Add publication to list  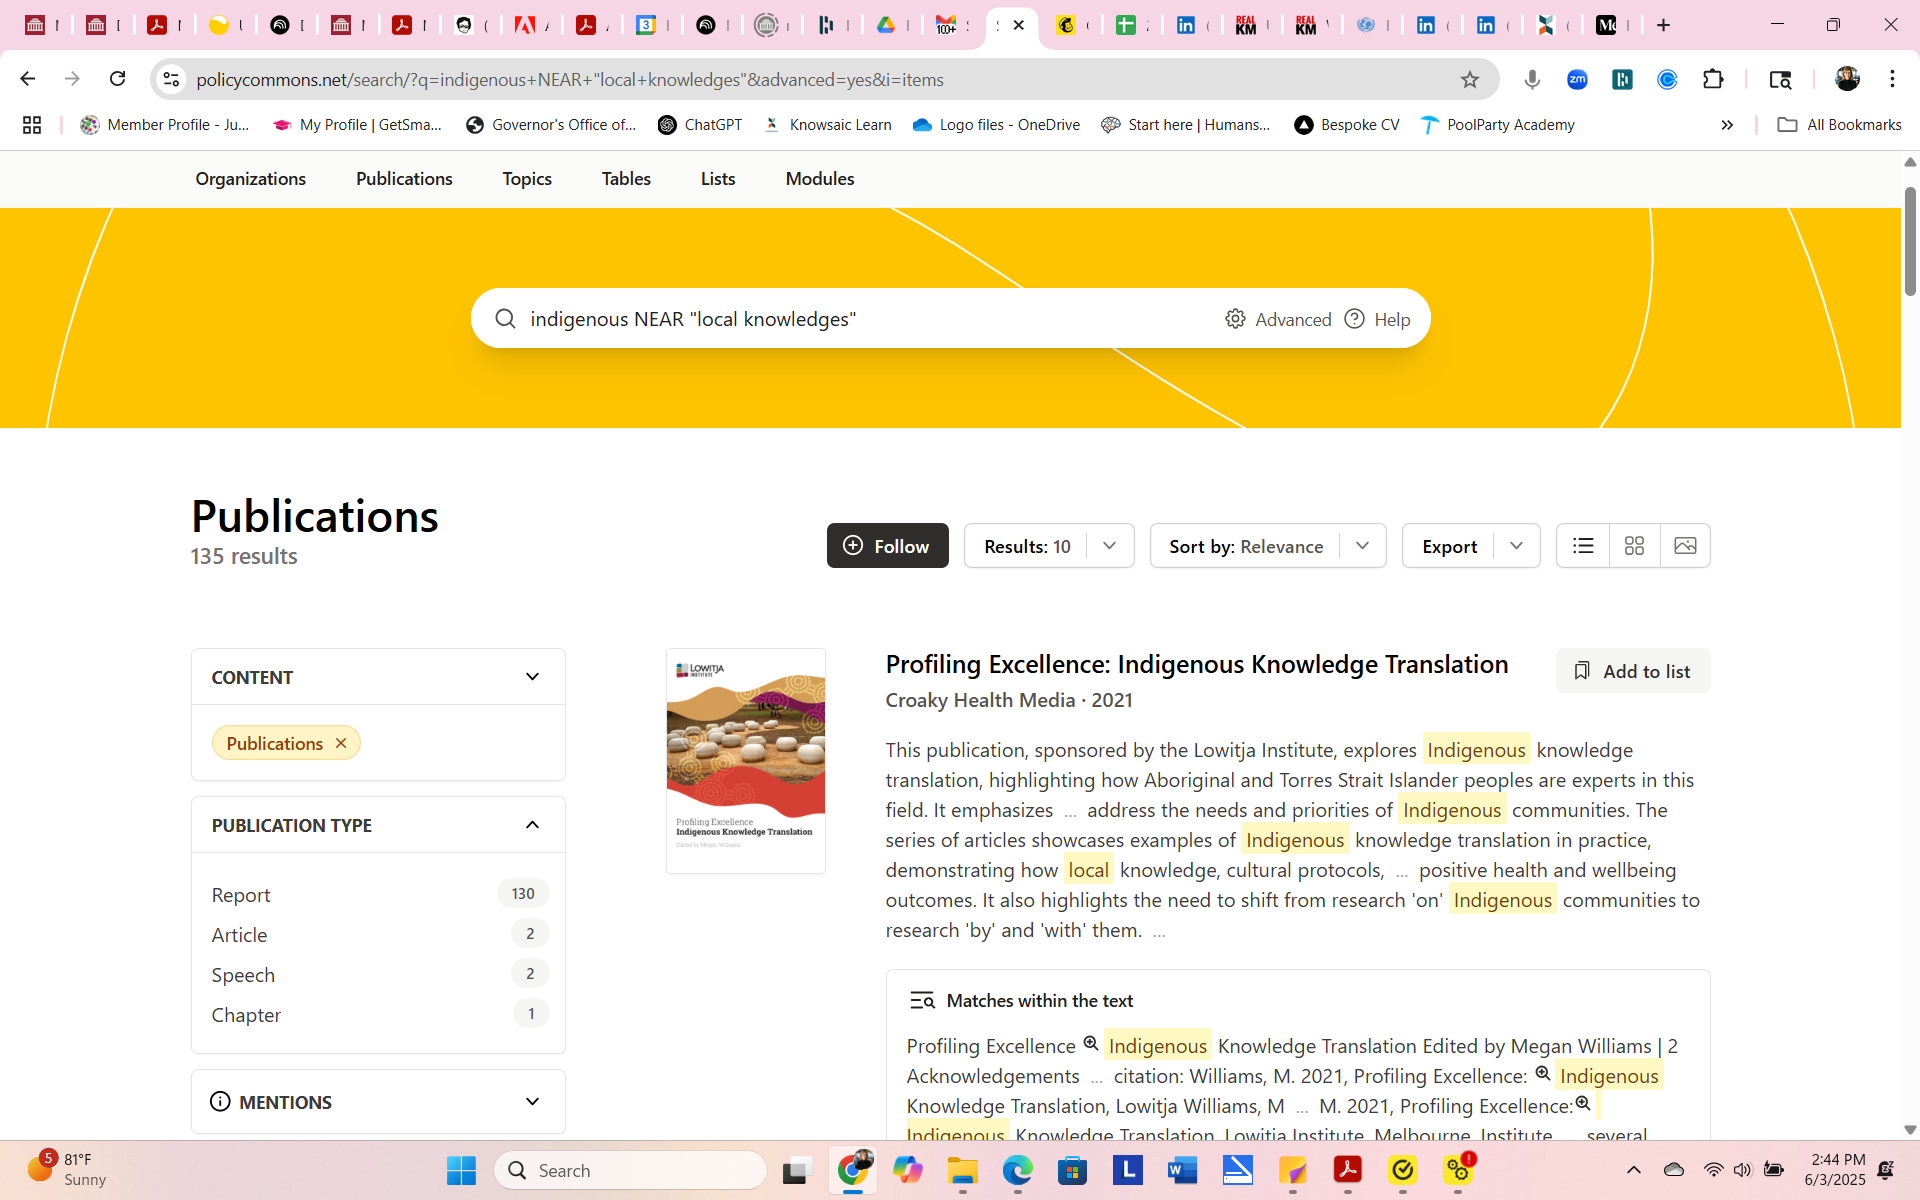pyautogui.click(x=1633, y=671)
